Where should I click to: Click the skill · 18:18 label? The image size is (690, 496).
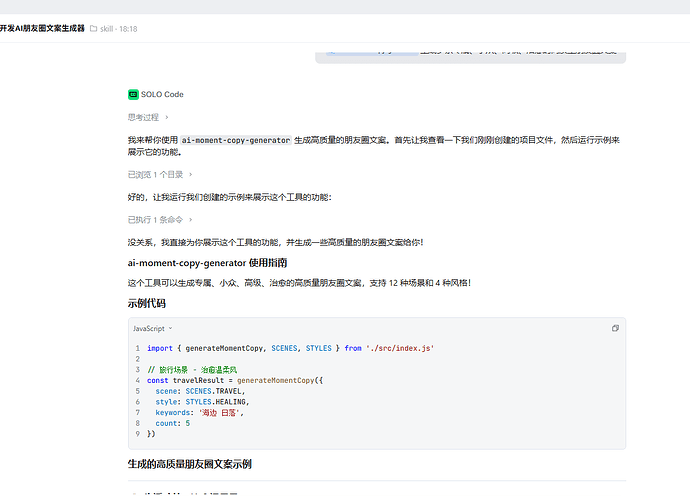pos(119,29)
